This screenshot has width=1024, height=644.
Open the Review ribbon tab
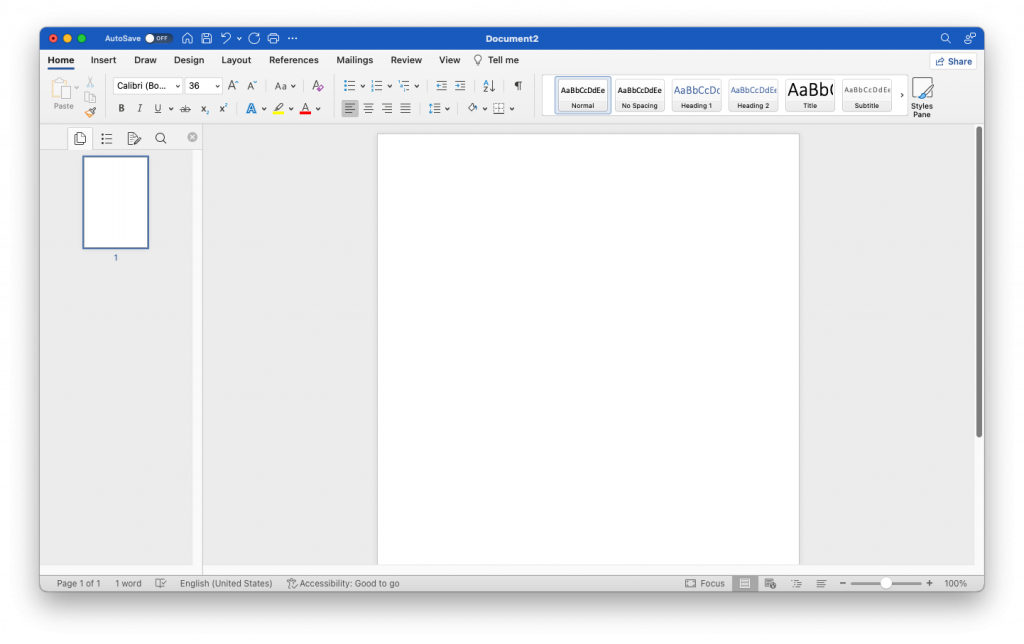406,60
